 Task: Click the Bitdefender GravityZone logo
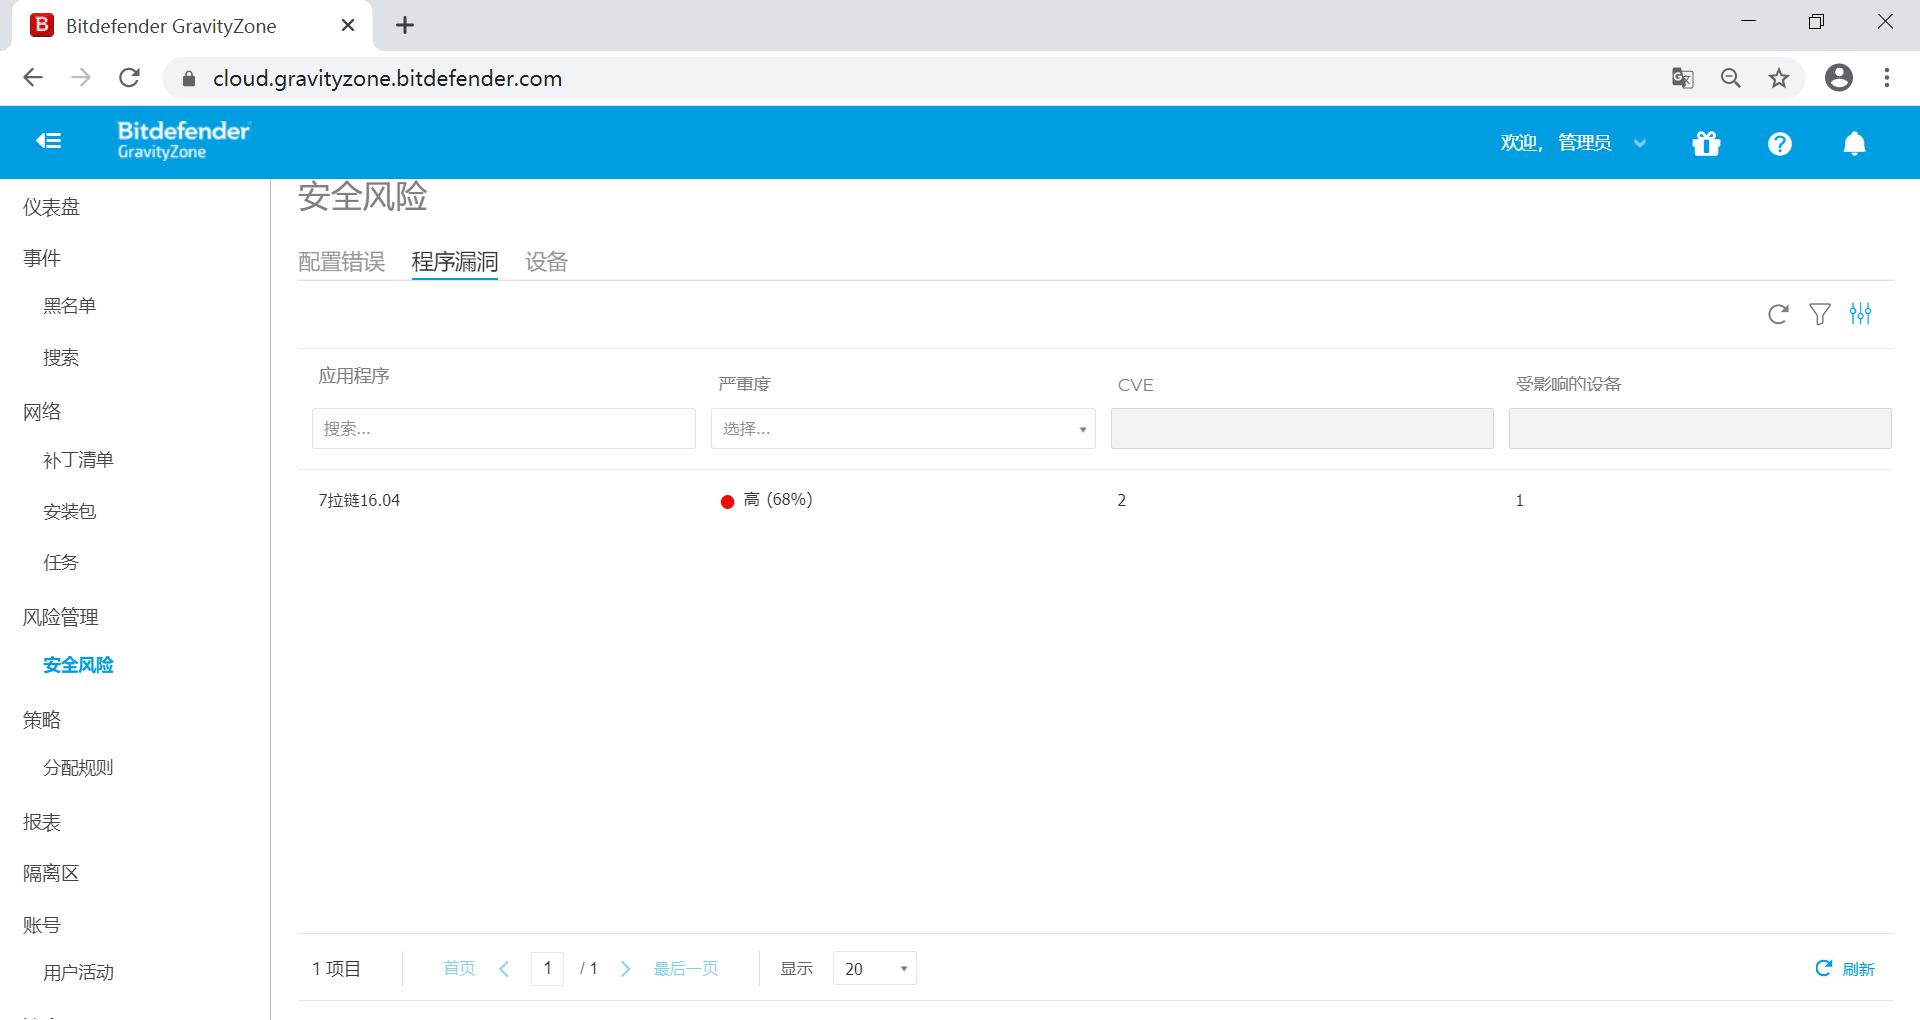(184, 140)
